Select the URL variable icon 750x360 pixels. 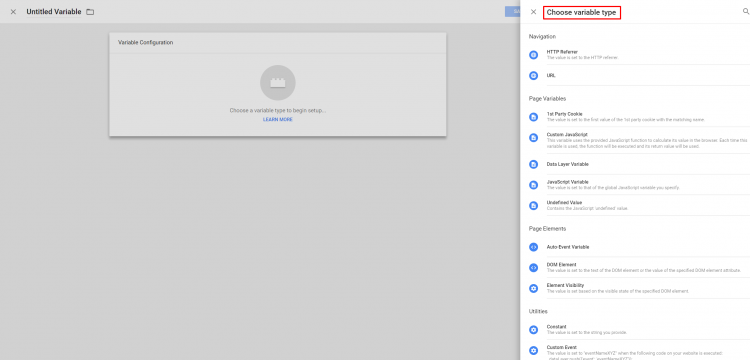[533, 76]
